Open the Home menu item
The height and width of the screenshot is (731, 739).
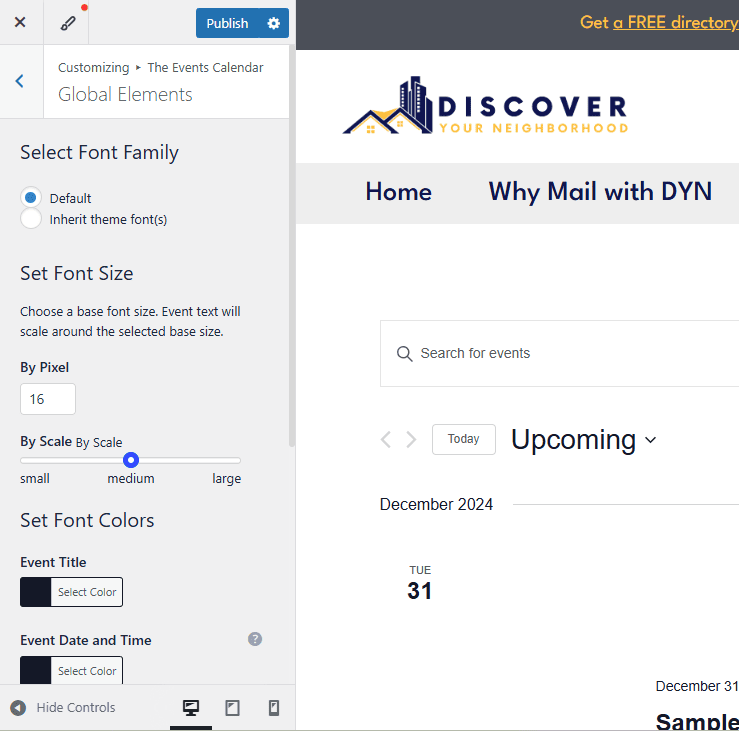(x=398, y=192)
